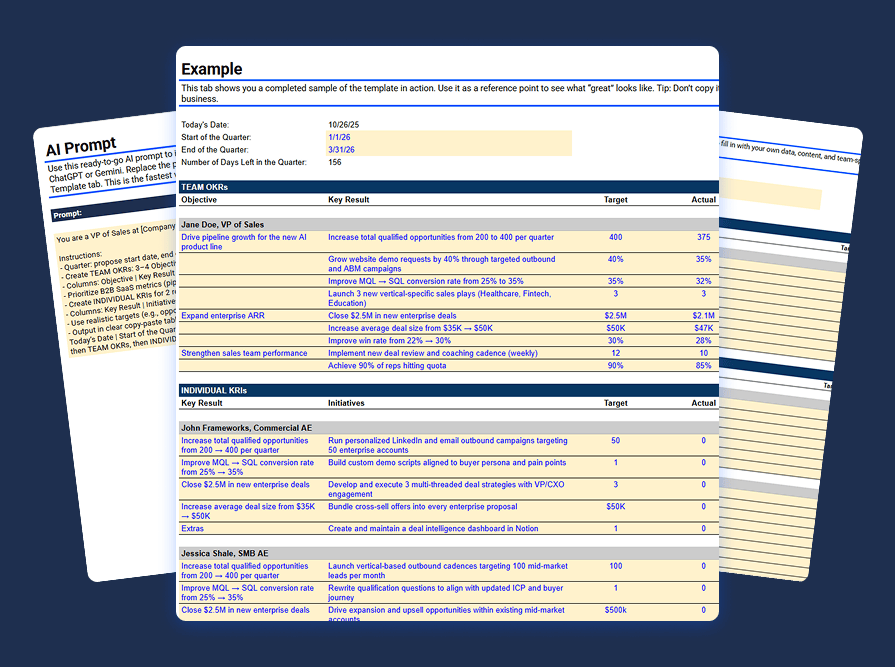
Task: Click the Start of the Quarter cell 1/1/26
Action: (449, 137)
